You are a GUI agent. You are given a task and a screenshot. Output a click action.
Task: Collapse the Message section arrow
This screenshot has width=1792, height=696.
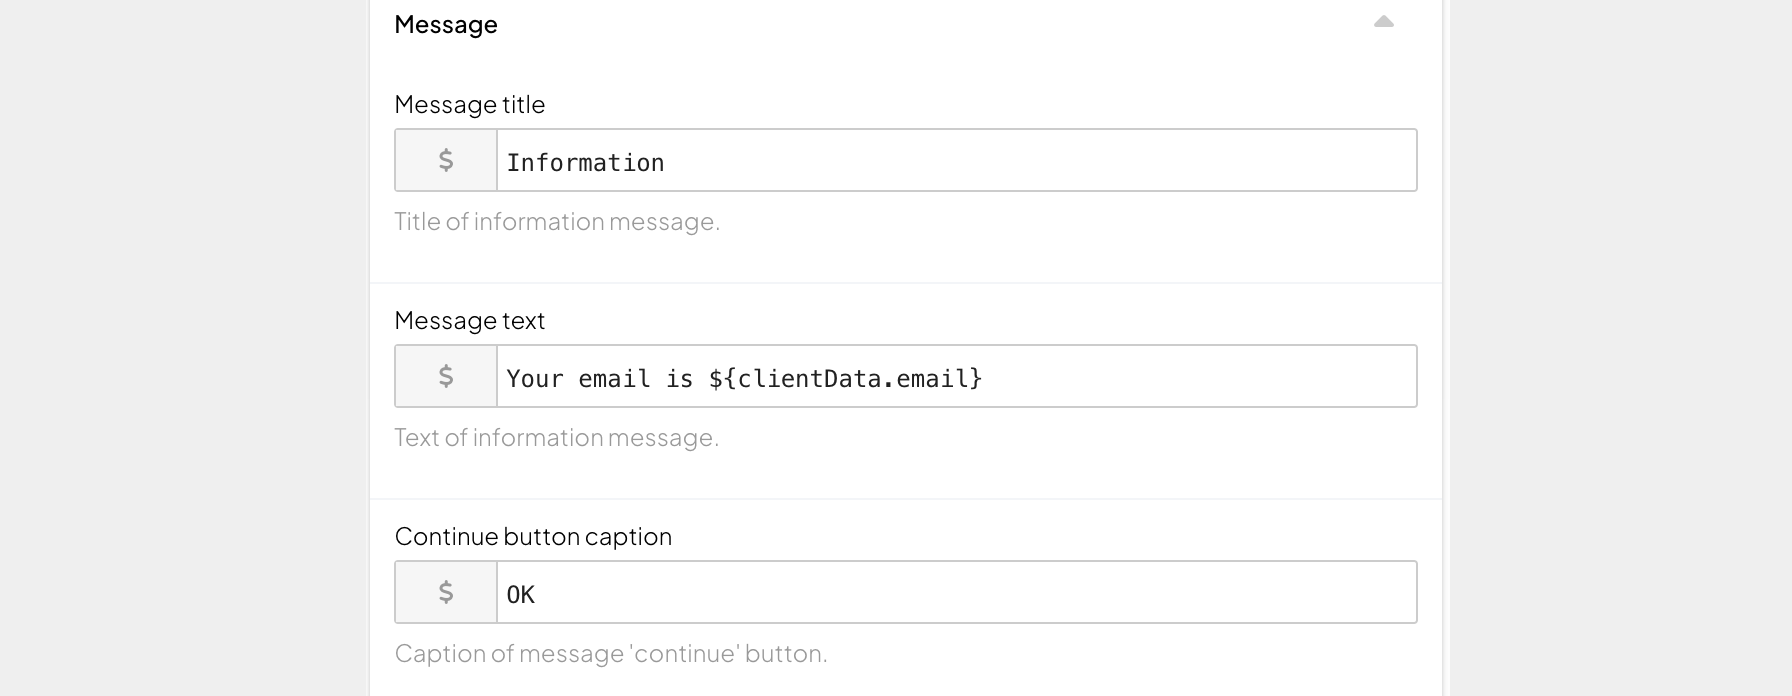pos(1383,22)
